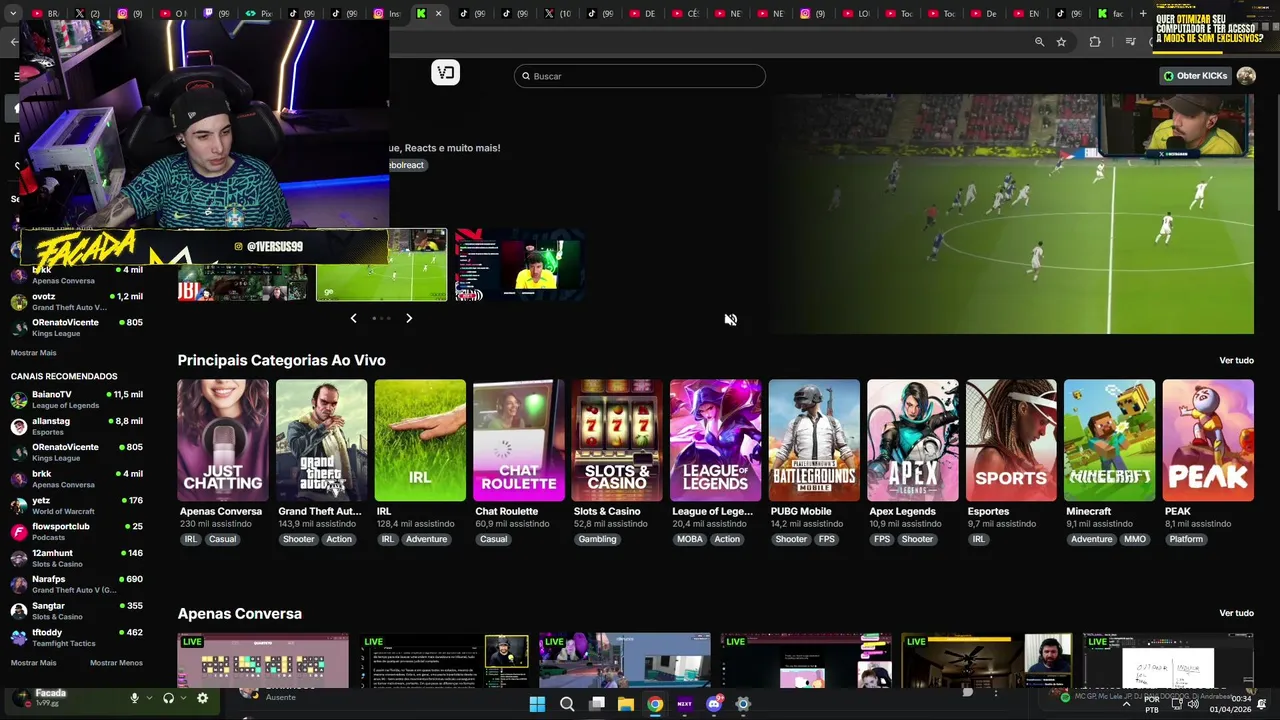The image size is (1280, 720).
Task: Unmute the featured stream speaker icon
Action: tap(731, 319)
